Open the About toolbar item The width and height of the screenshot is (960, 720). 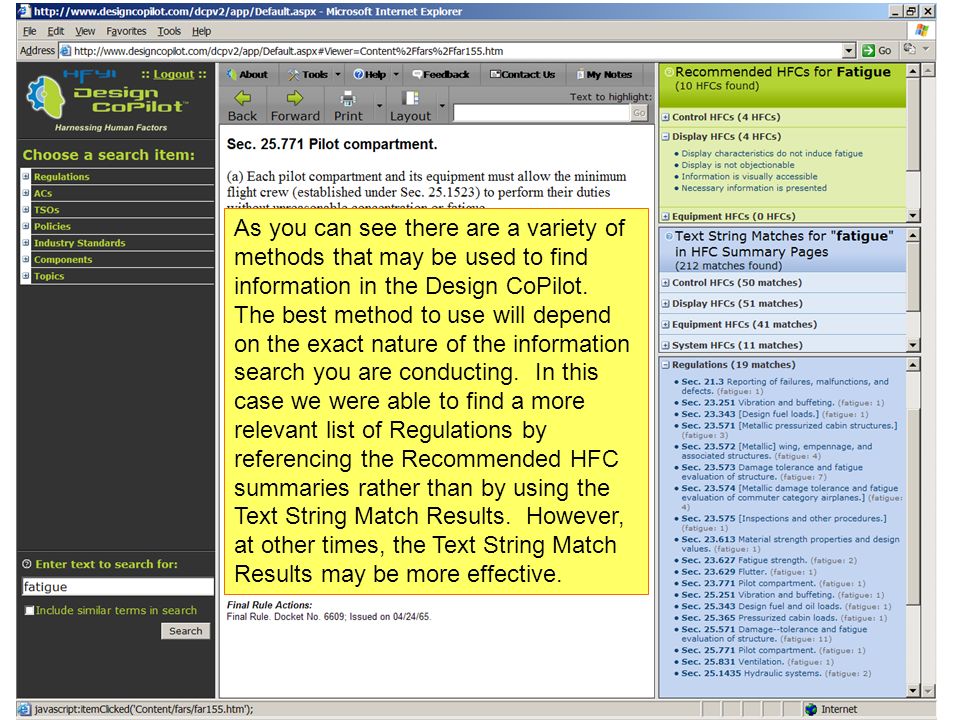pyautogui.click(x=247, y=74)
